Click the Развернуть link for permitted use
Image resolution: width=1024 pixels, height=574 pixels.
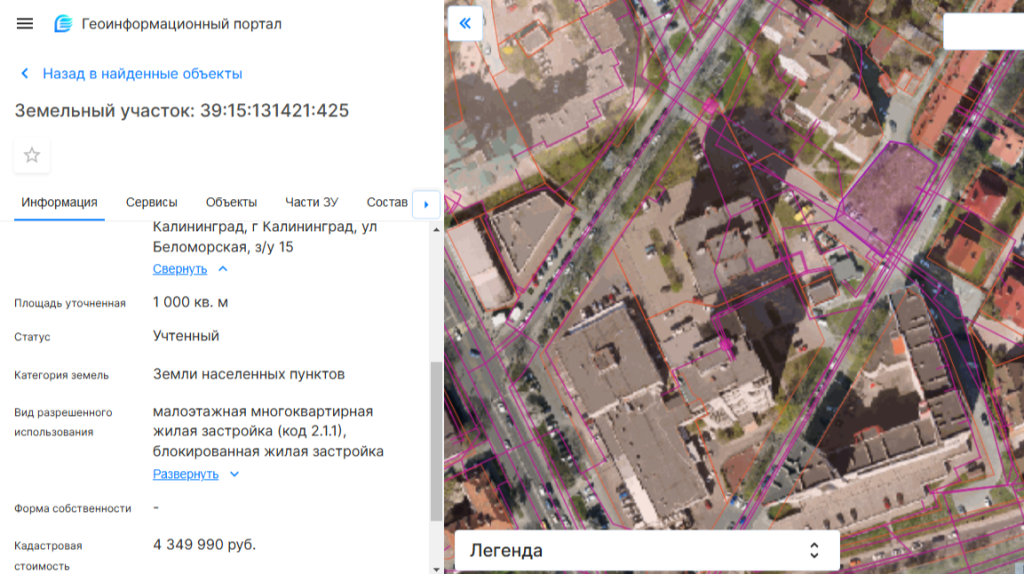click(x=185, y=474)
